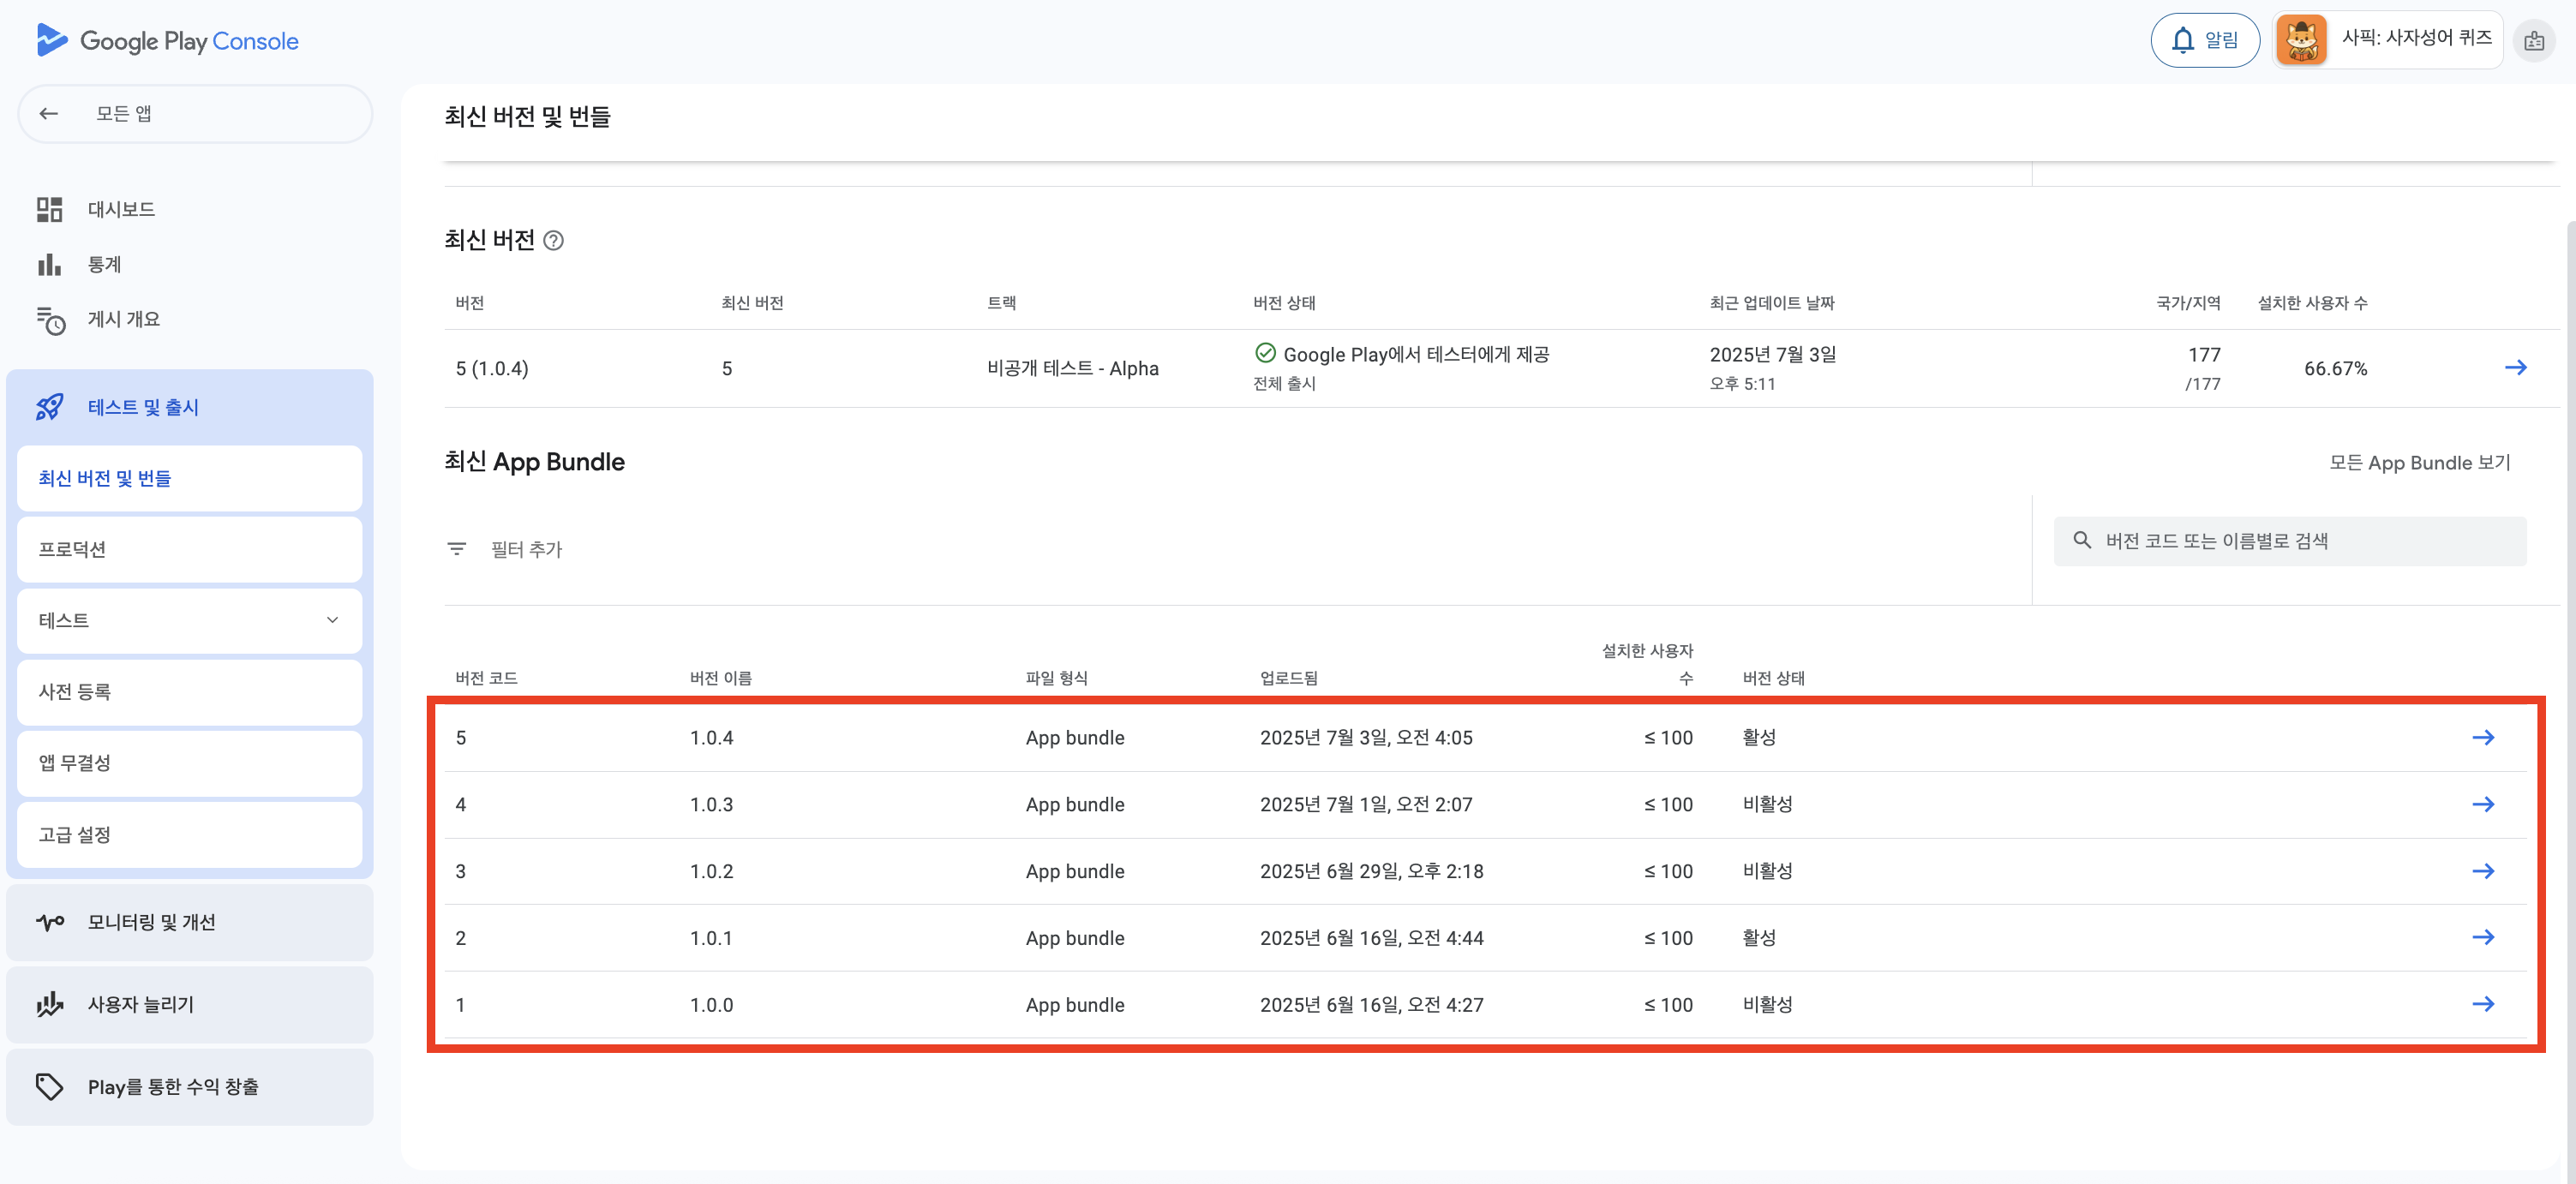The width and height of the screenshot is (2576, 1184).
Task: Click the help icon beside 최신 버전
Action: tap(553, 241)
